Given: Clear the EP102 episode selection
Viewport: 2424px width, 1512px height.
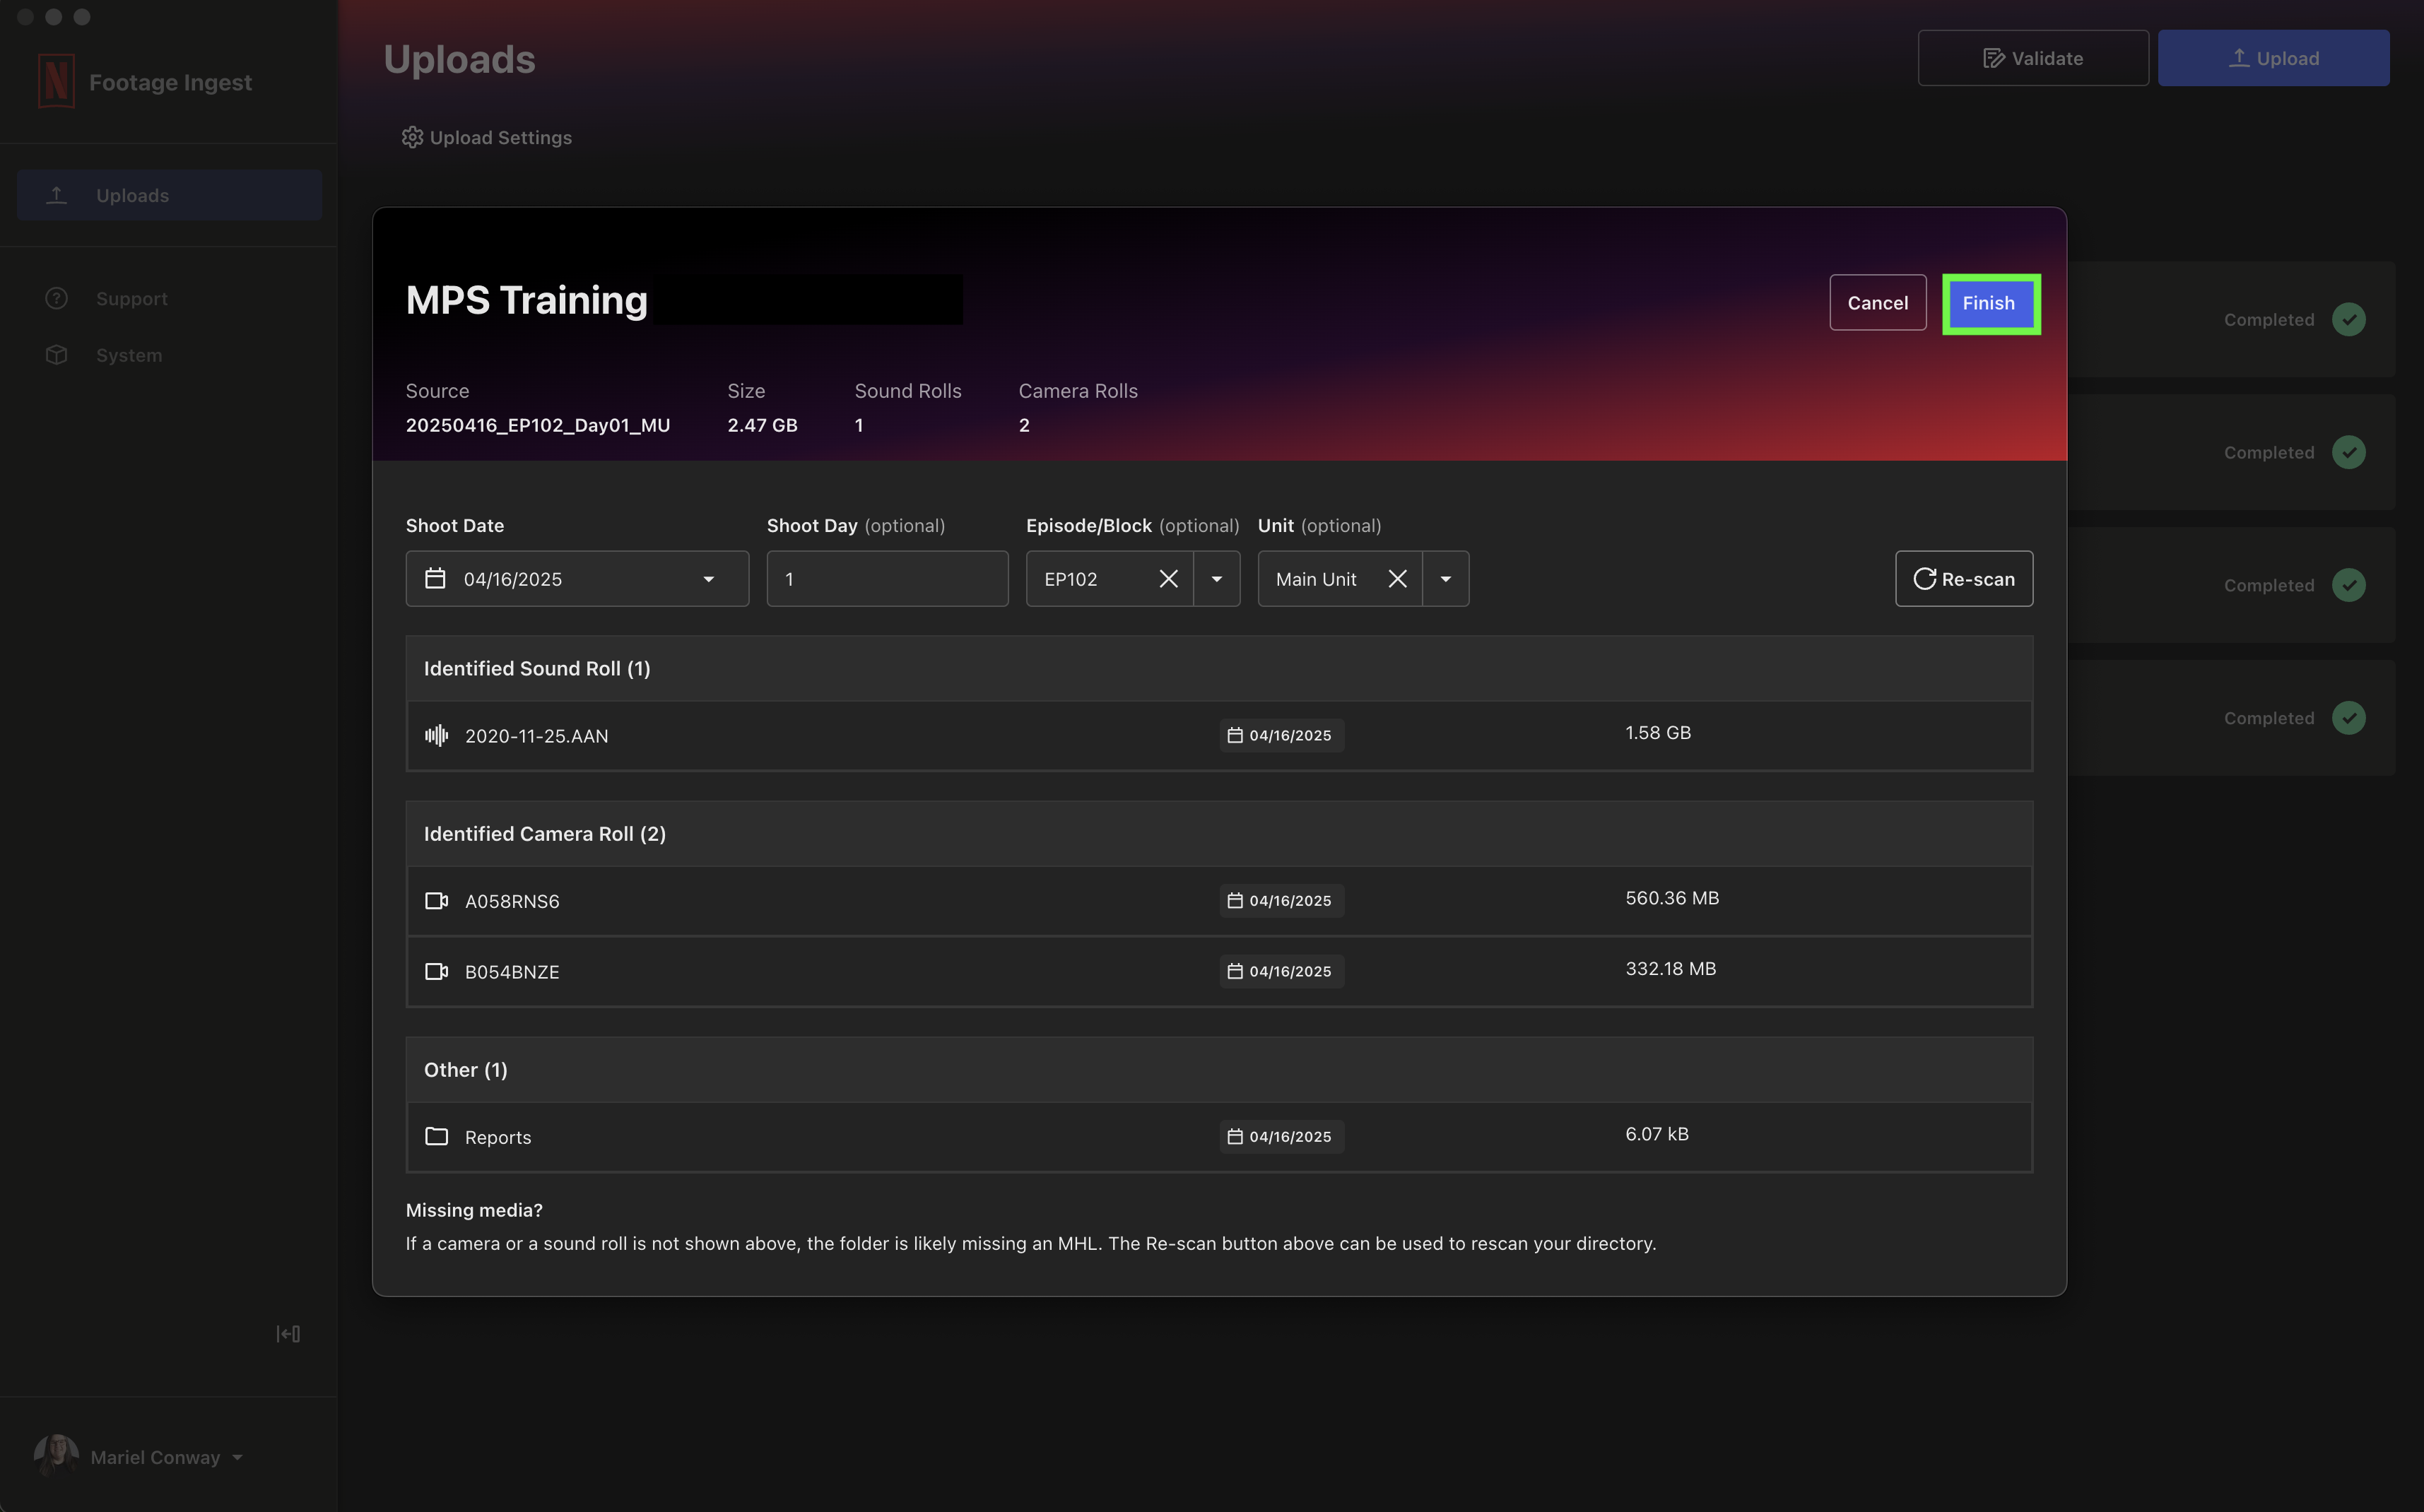Looking at the screenshot, I should coord(1168,579).
